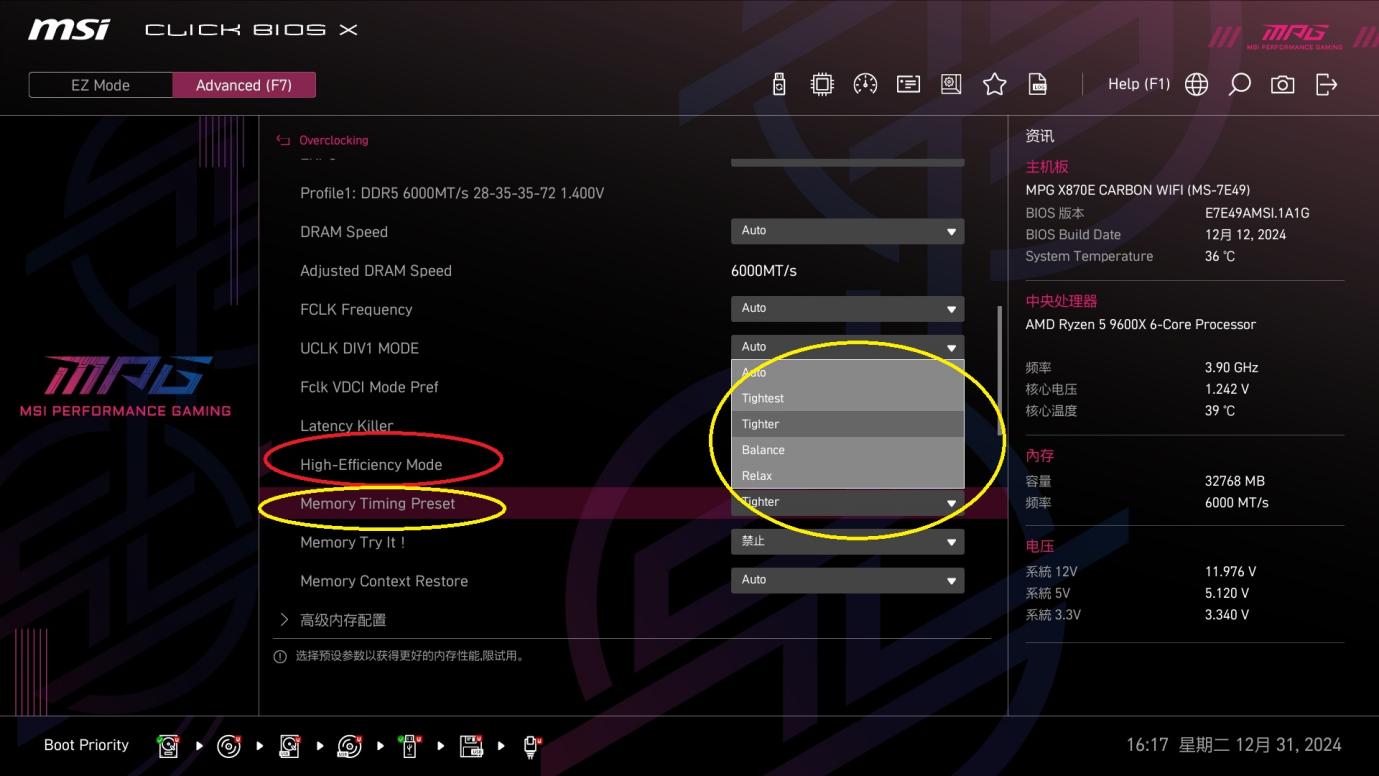Screen dimensions: 1379x776
Task: Expand 高级内存配置 submenu
Action: (343, 620)
